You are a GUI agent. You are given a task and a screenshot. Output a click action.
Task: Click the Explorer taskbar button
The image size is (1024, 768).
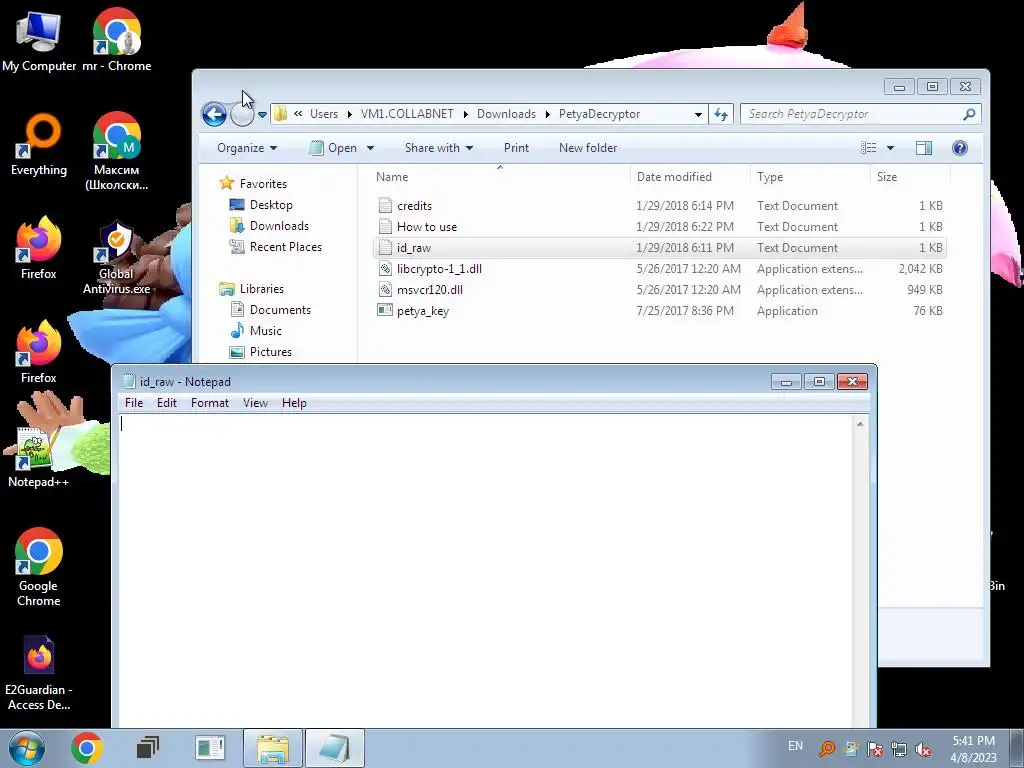273,748
